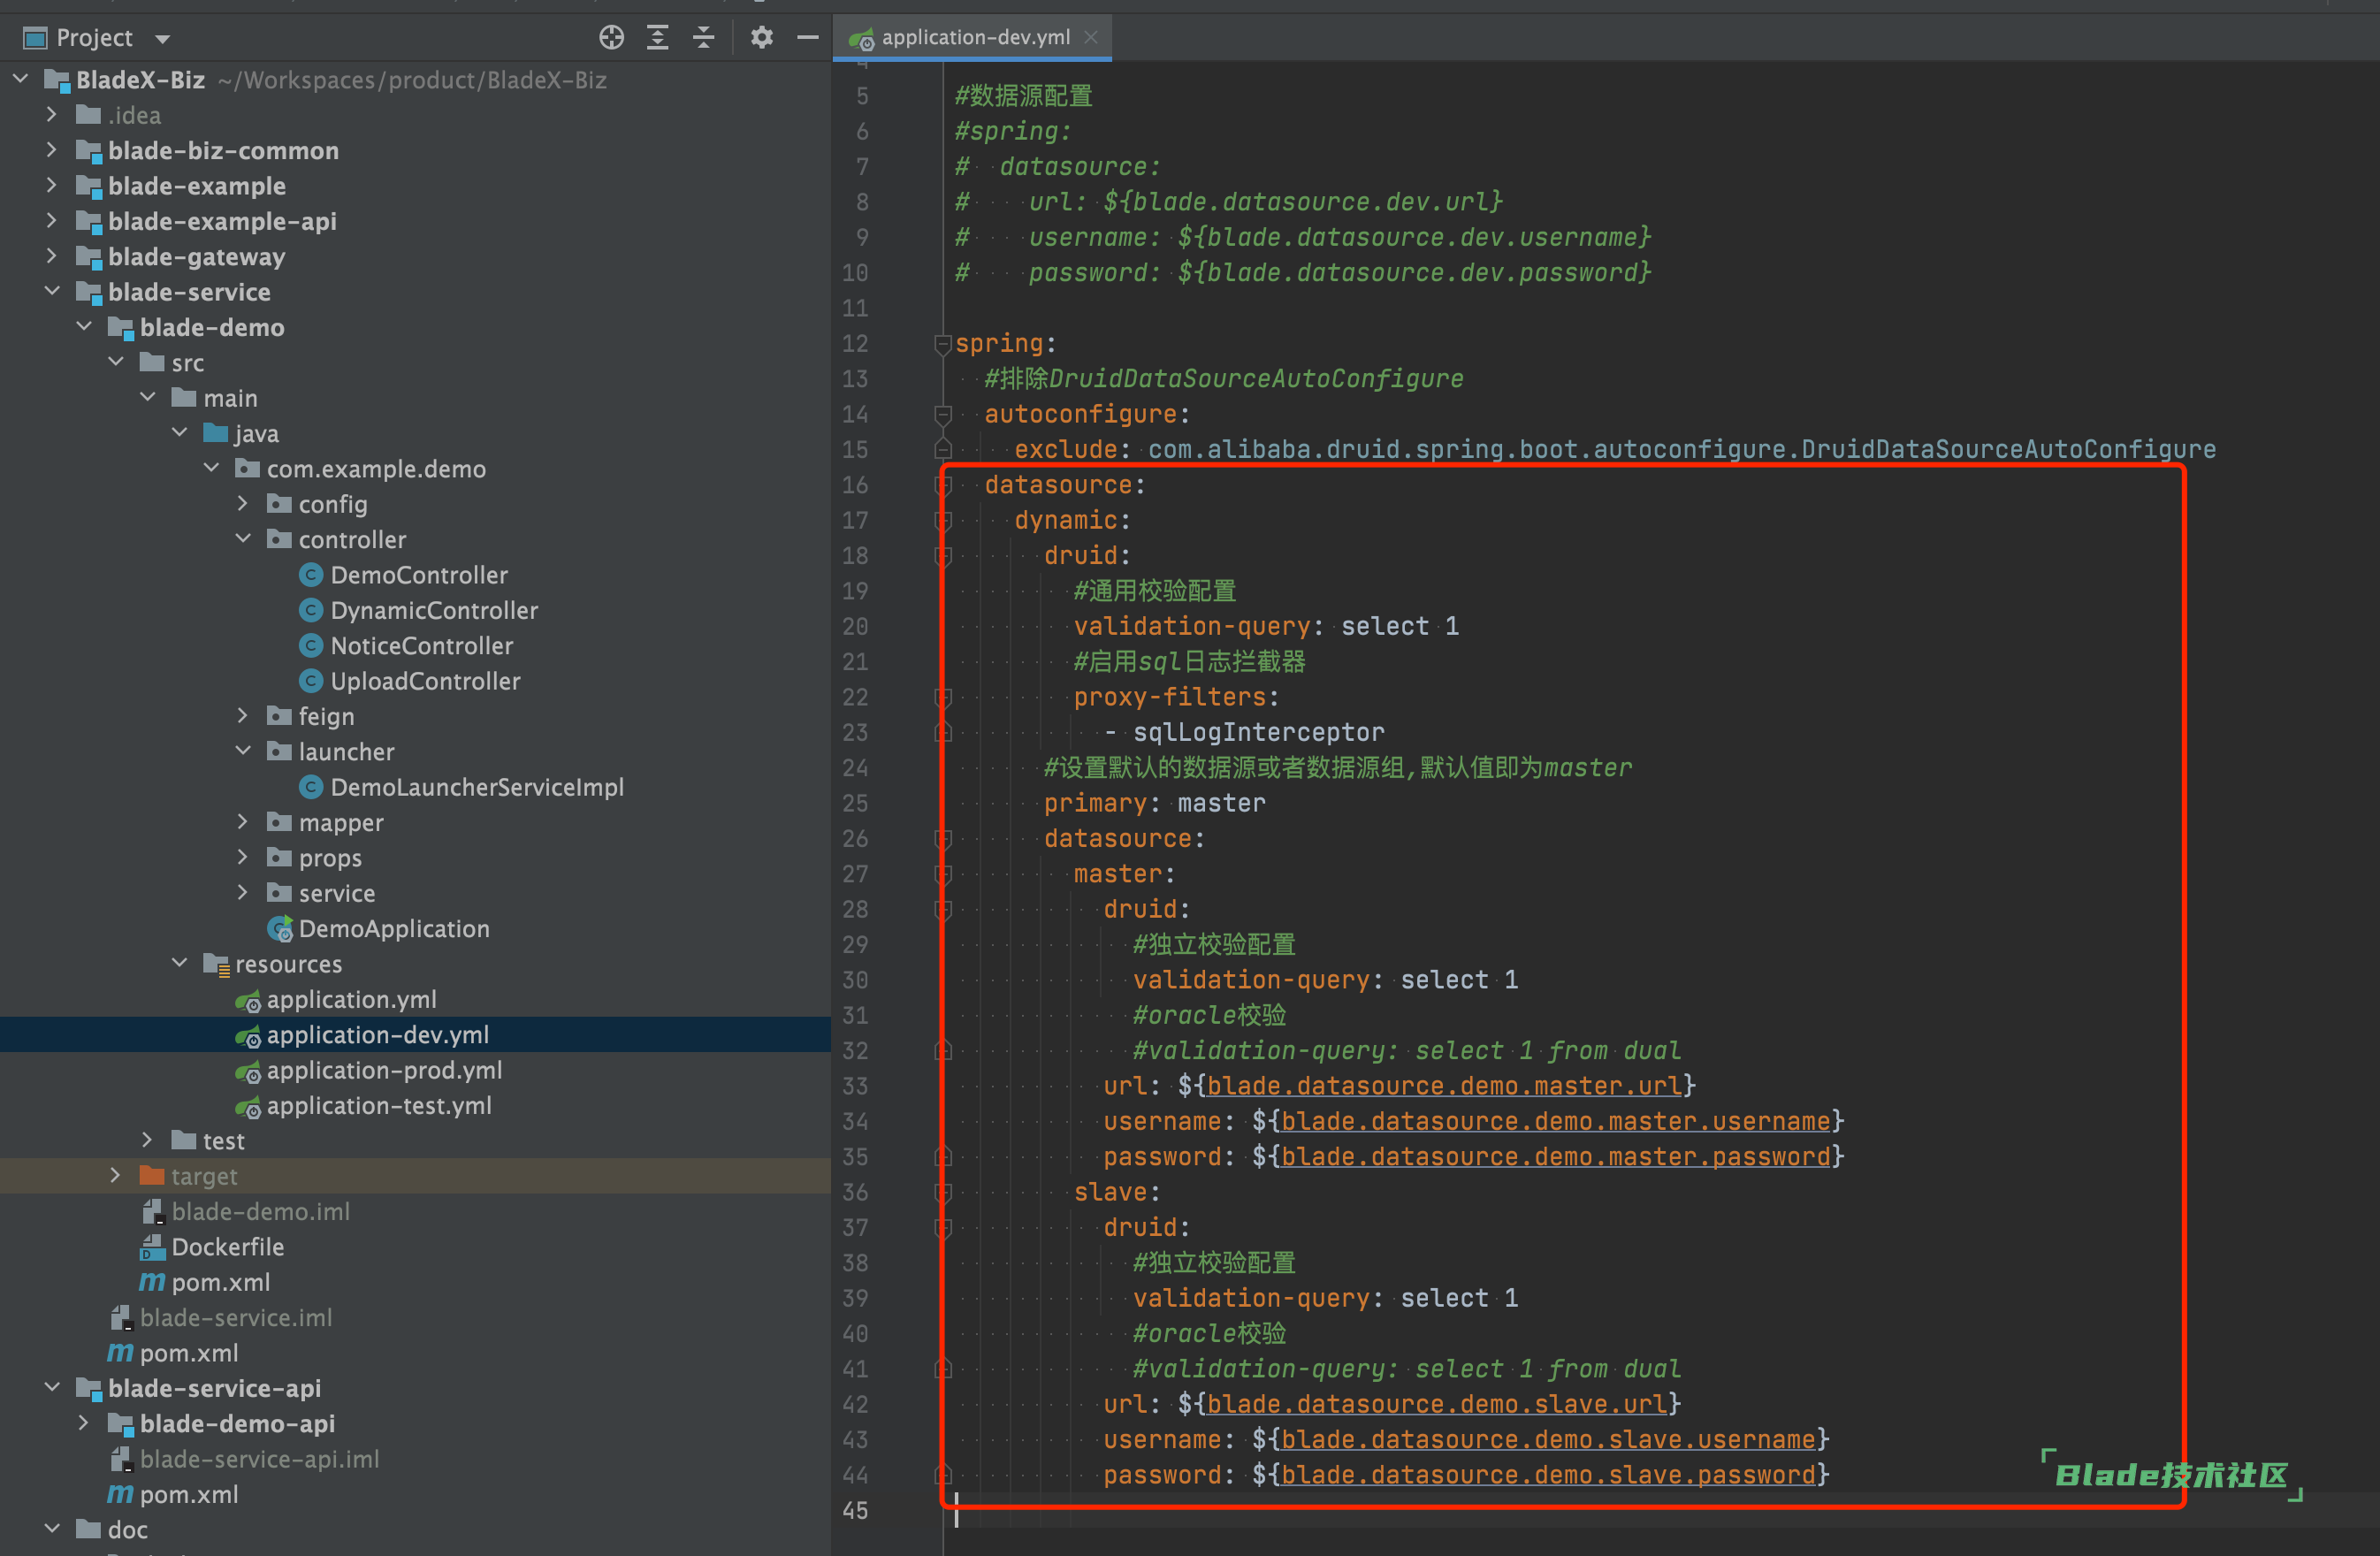The width and height of the screenshot is (2380, 1556).
Task: Select the application-dev.yml tree row
Action: (x=415, y=1034)
